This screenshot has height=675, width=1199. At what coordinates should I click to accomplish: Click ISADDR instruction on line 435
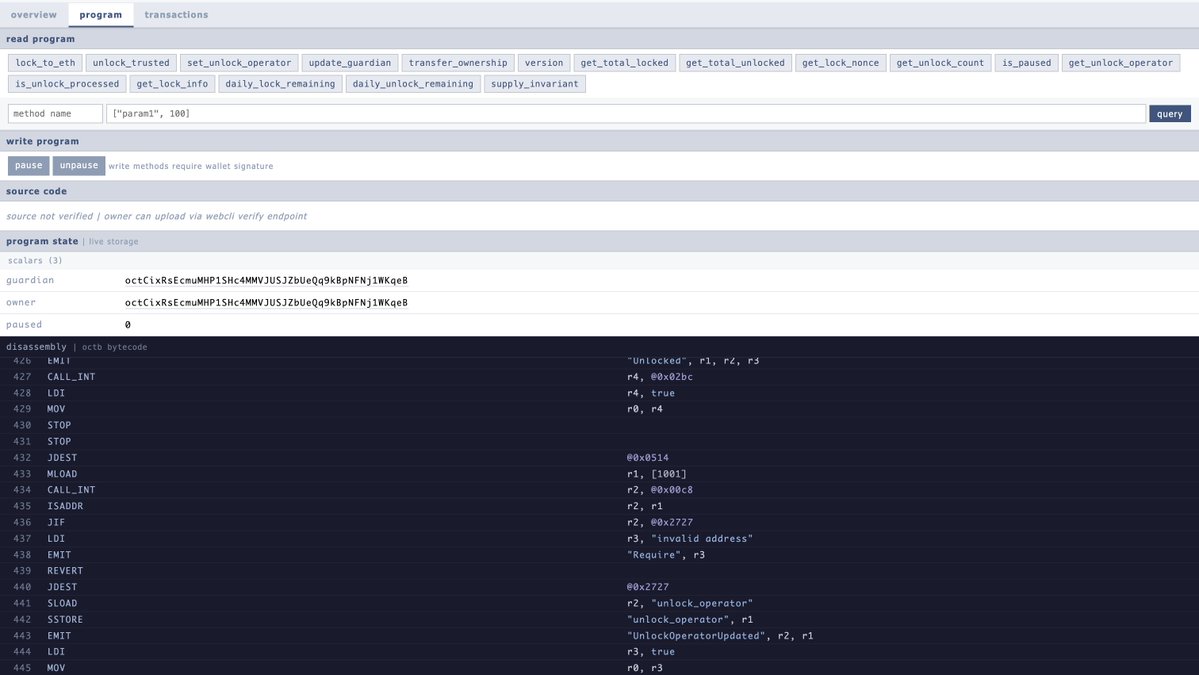[65, 506]
